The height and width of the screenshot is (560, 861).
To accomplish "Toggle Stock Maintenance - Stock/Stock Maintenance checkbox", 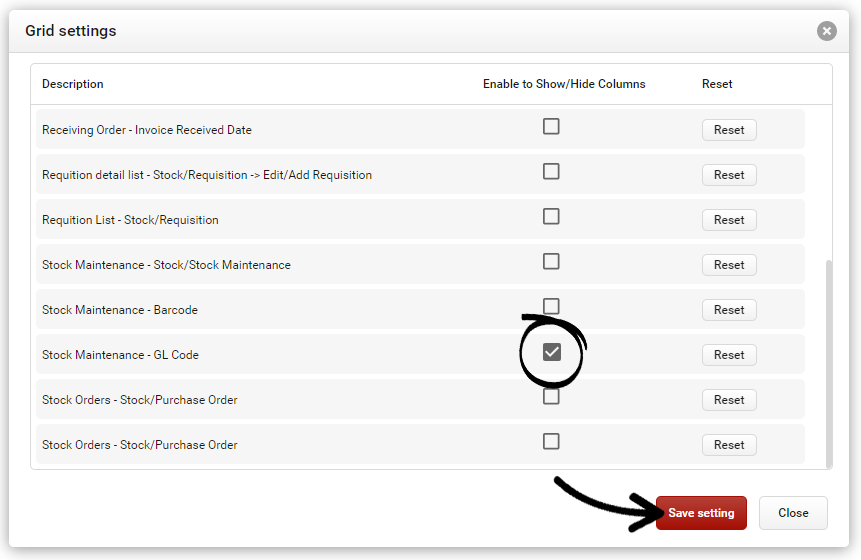I will click(x=551, y=262).
